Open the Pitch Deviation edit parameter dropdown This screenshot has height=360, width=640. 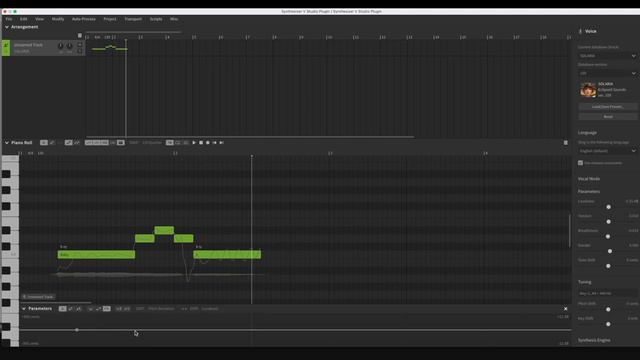[x=161, y=309]
